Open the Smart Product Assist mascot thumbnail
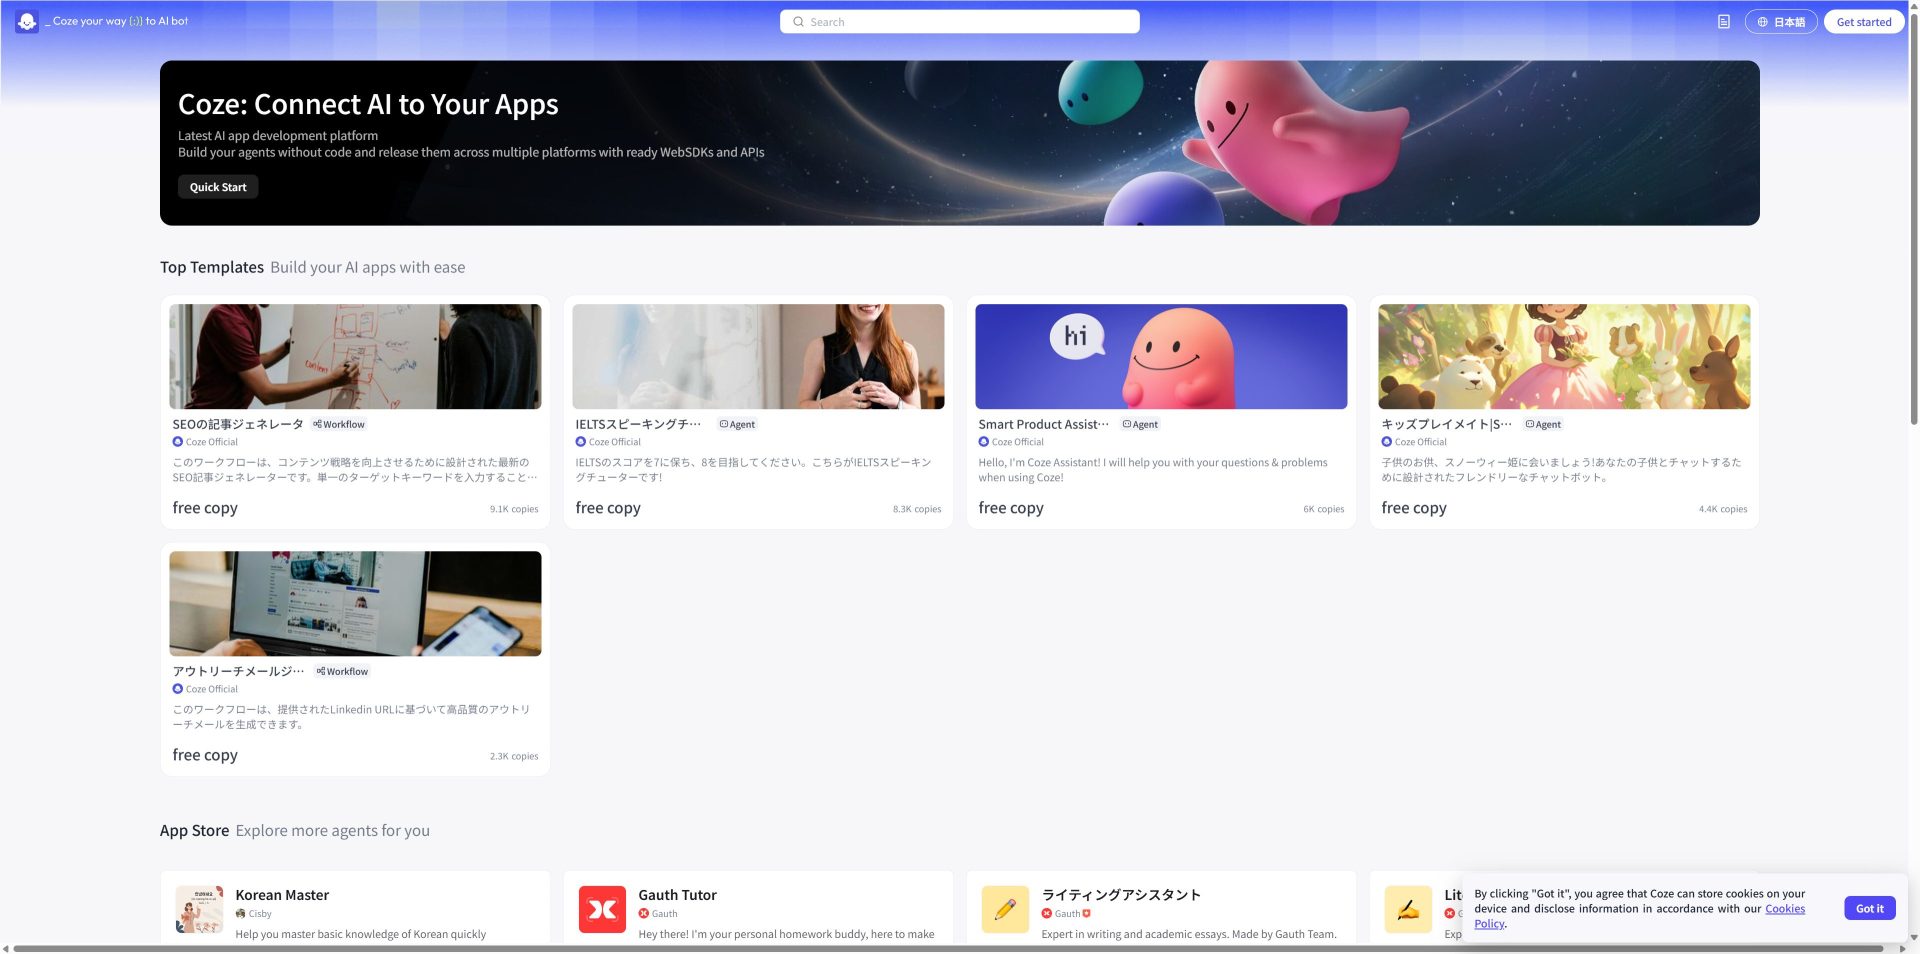The width and height of the screenshot is (1920, 954). 1161,357
